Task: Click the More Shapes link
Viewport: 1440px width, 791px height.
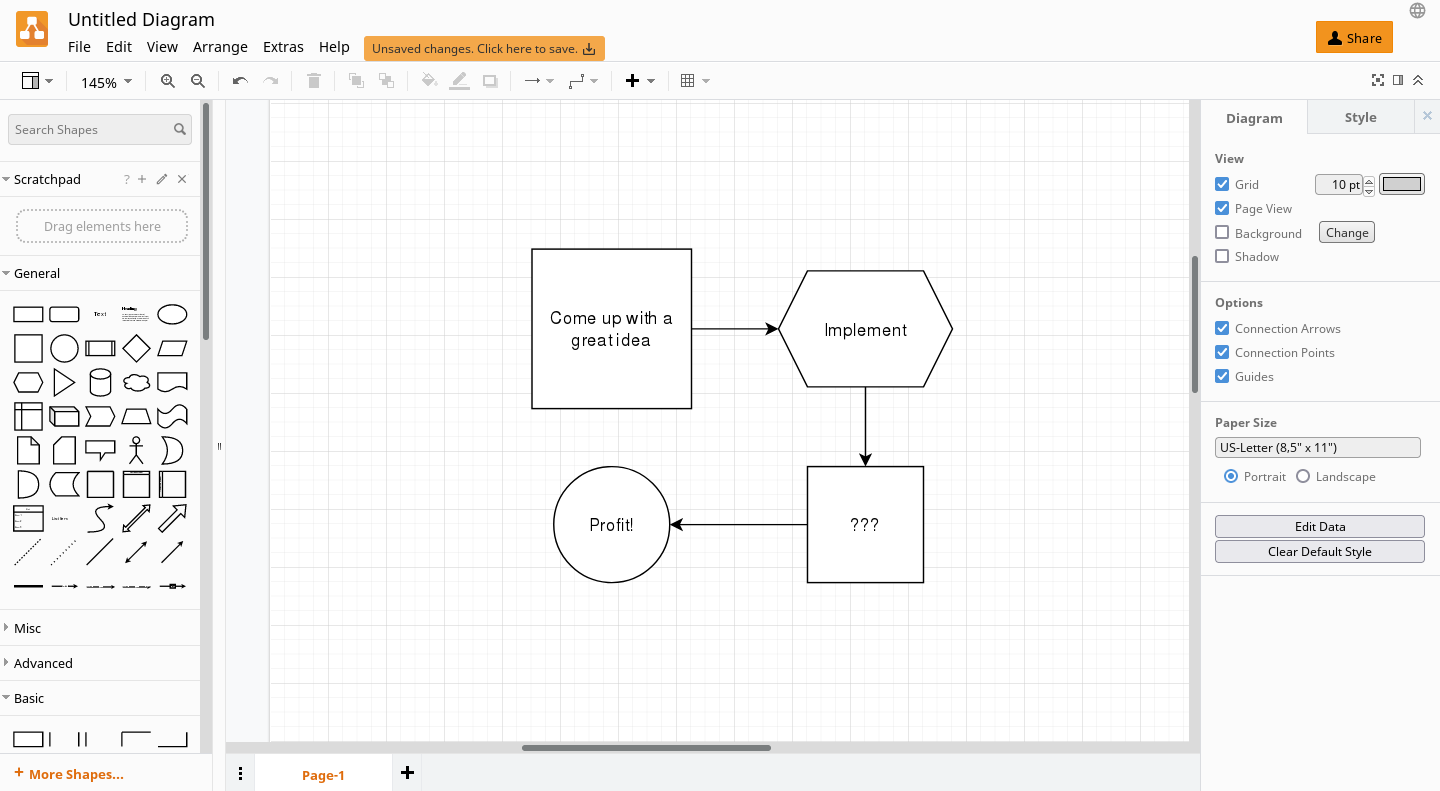Action: coord(68,773)
